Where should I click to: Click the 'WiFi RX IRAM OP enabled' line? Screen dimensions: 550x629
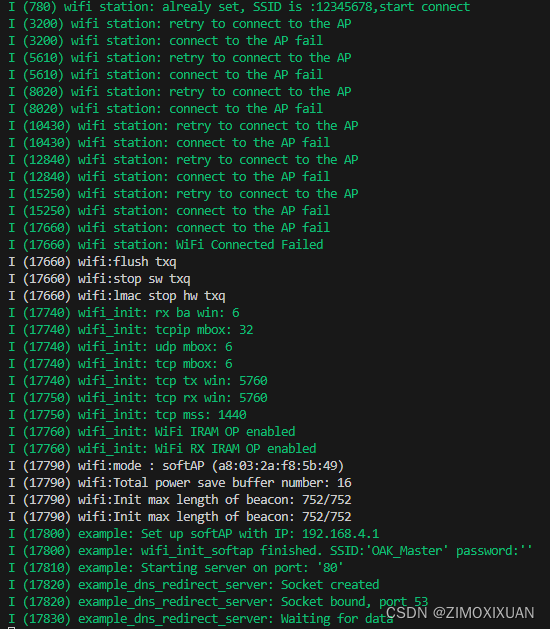pos(162,448)
